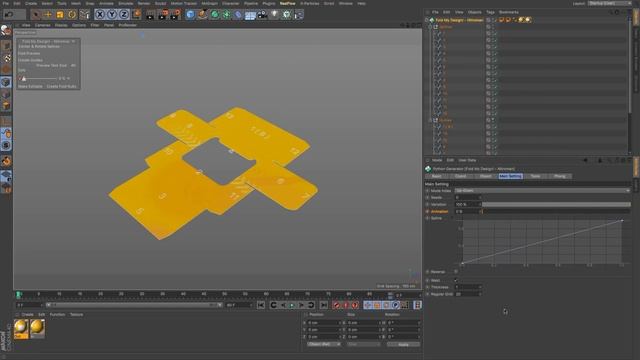Screen dimensions: 640x360
Task: Click the coordinate system cube icon
Action: click(x=136, y=15)
